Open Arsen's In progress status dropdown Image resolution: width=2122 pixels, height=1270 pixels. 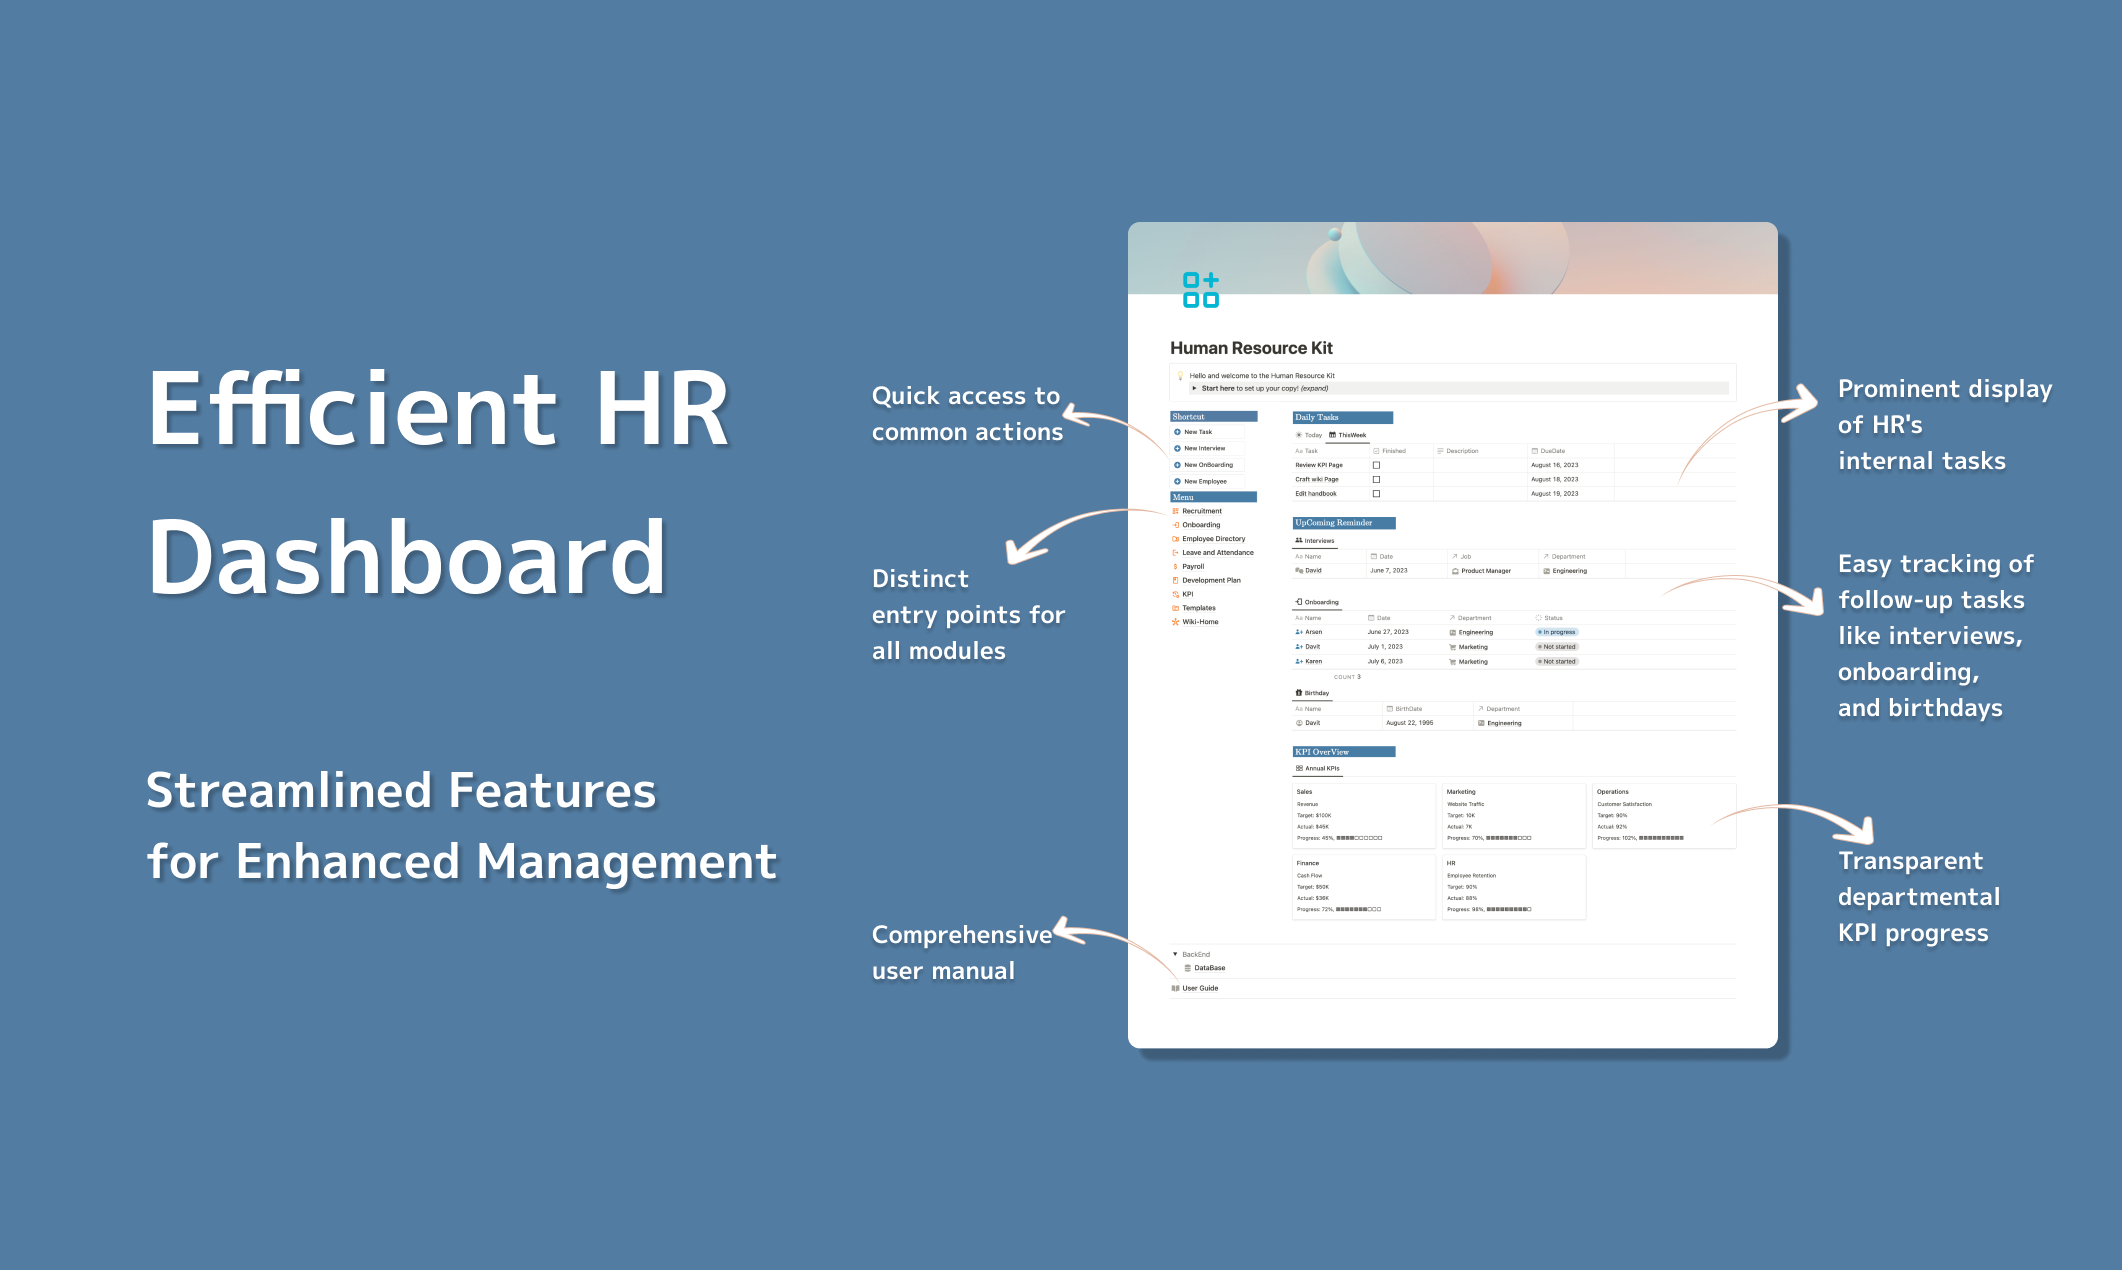click(1557, 632)
